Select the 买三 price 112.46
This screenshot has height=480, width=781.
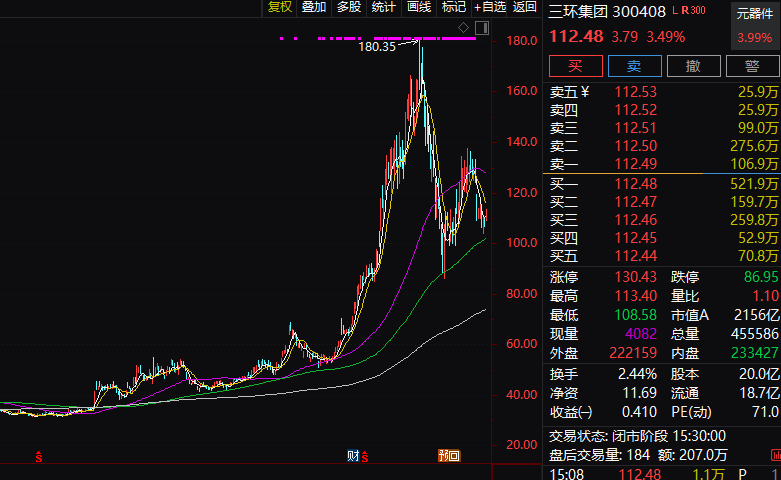pyautogui.click(x=636, y=220)
